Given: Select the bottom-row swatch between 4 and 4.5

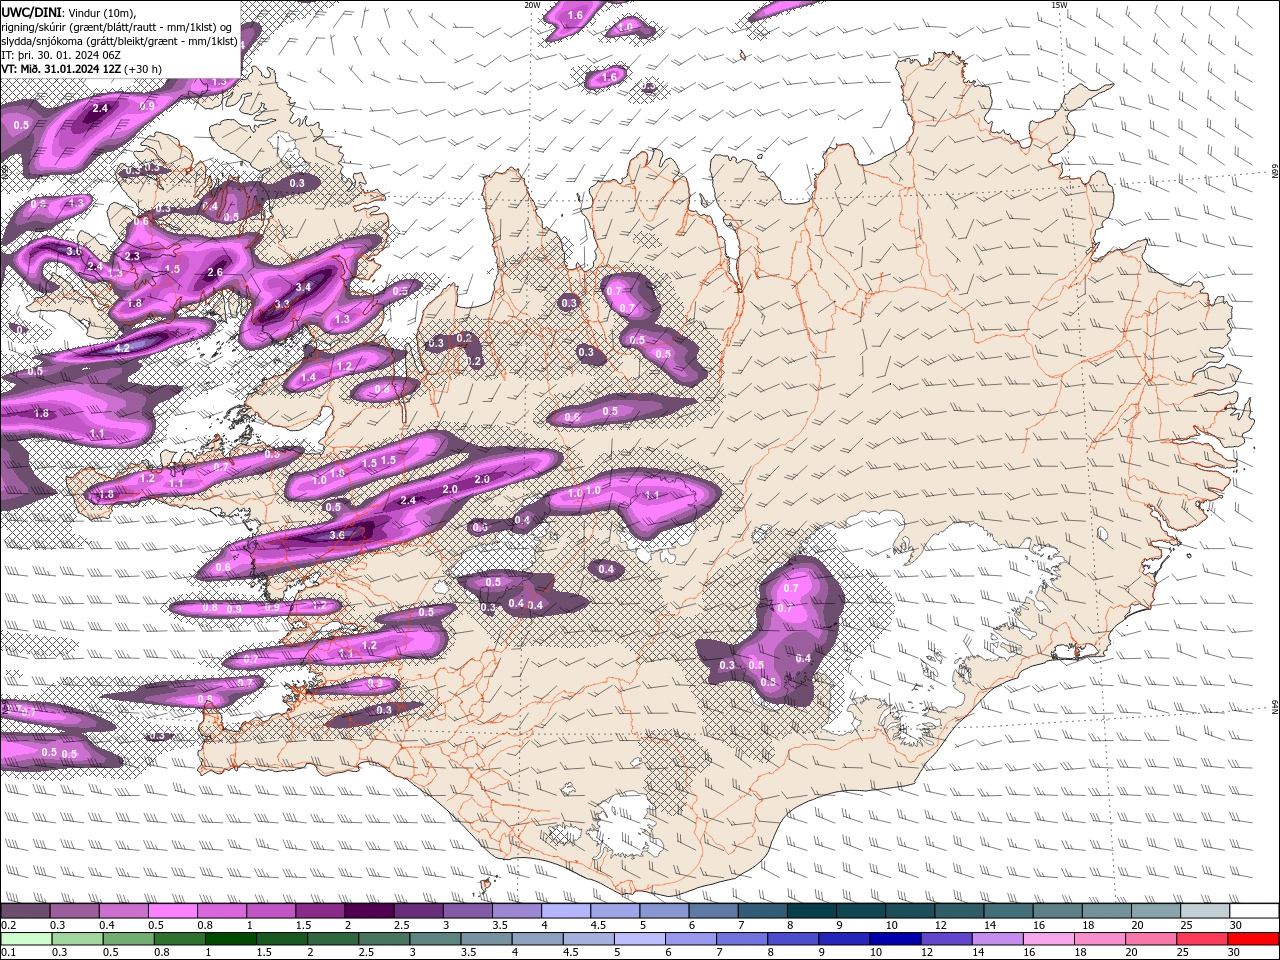Looking at the screenshot, I should pos(537,939).
